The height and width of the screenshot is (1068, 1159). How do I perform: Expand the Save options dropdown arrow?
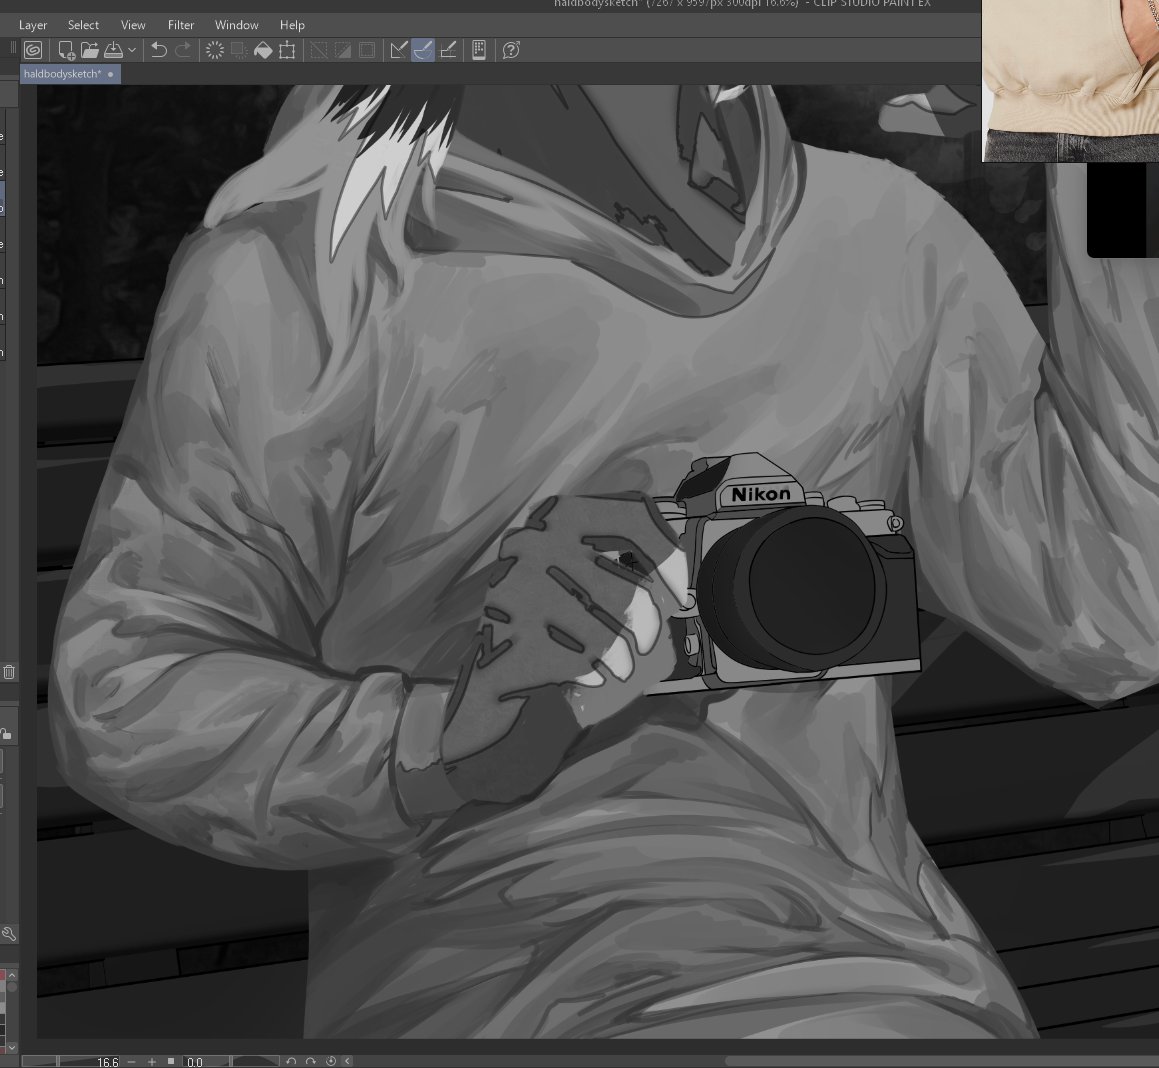(x=132, y=50)
